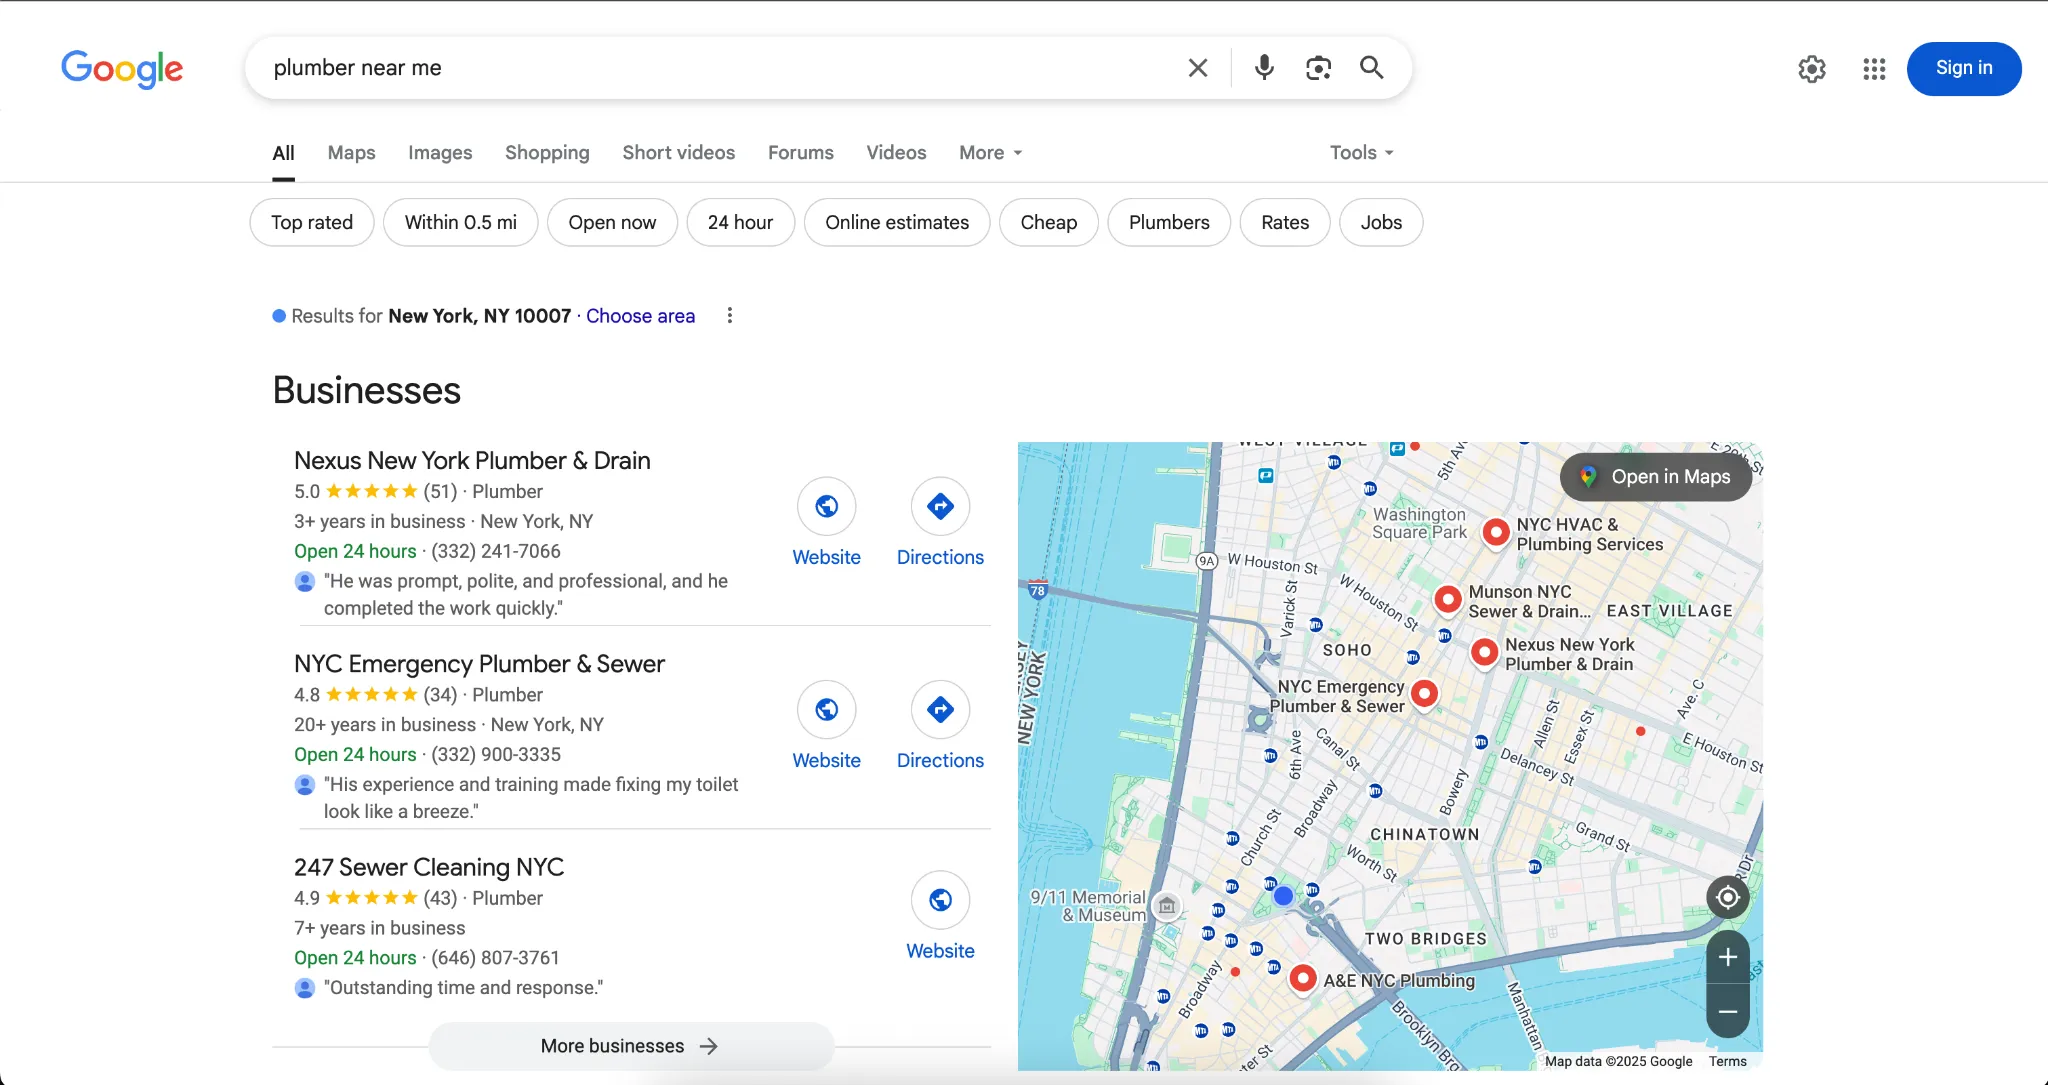This screenshot has height=1085, width=2048.
Task: Click the Google logo
Action: [122, 69]
